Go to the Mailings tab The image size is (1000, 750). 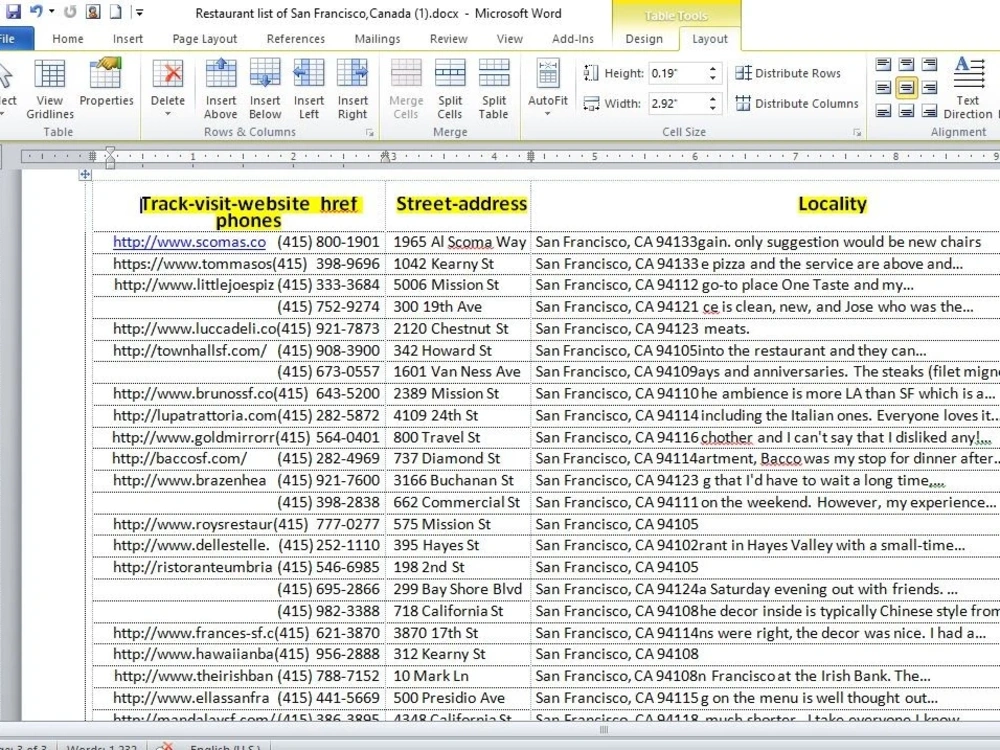(x=377, y=39)
